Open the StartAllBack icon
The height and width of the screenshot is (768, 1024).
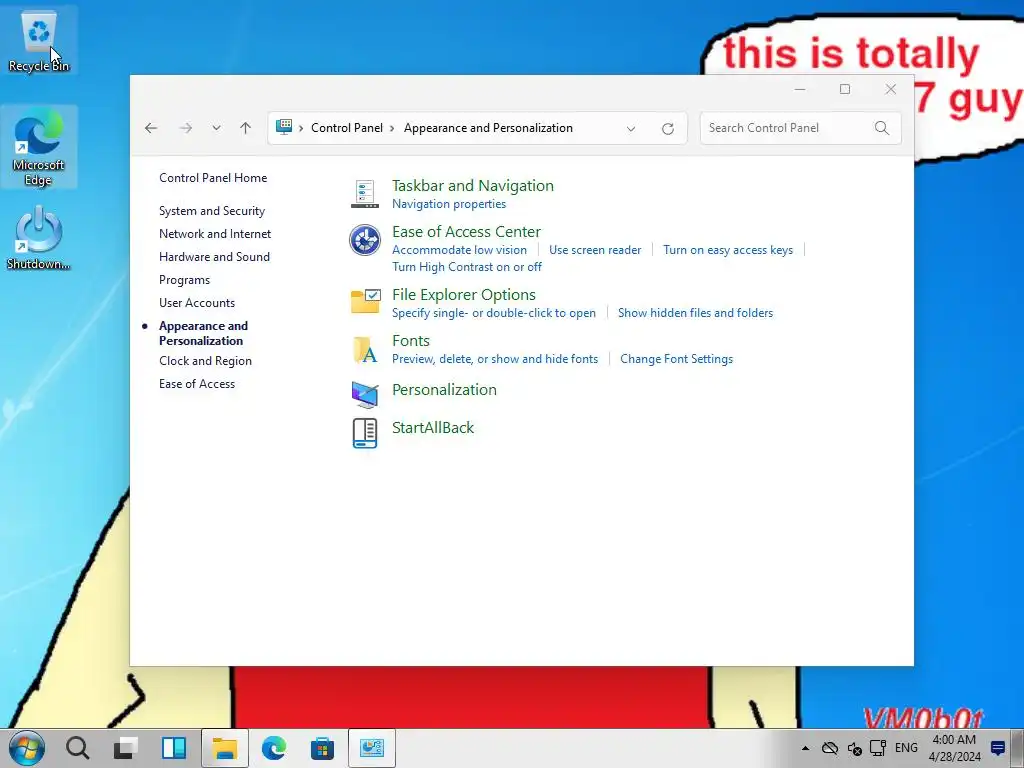point(364,433)
